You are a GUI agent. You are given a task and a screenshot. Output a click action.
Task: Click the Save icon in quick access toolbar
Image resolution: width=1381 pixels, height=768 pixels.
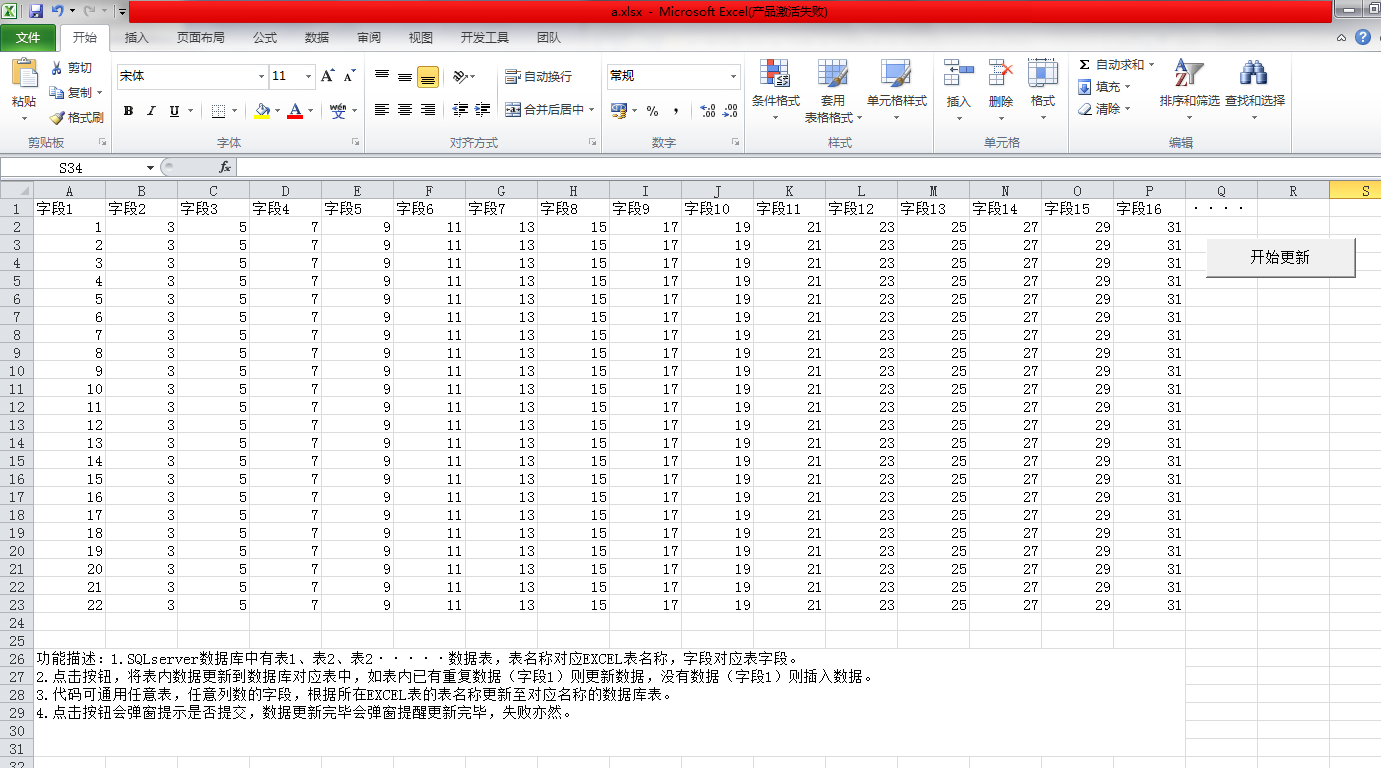click(x=36, y=12)
